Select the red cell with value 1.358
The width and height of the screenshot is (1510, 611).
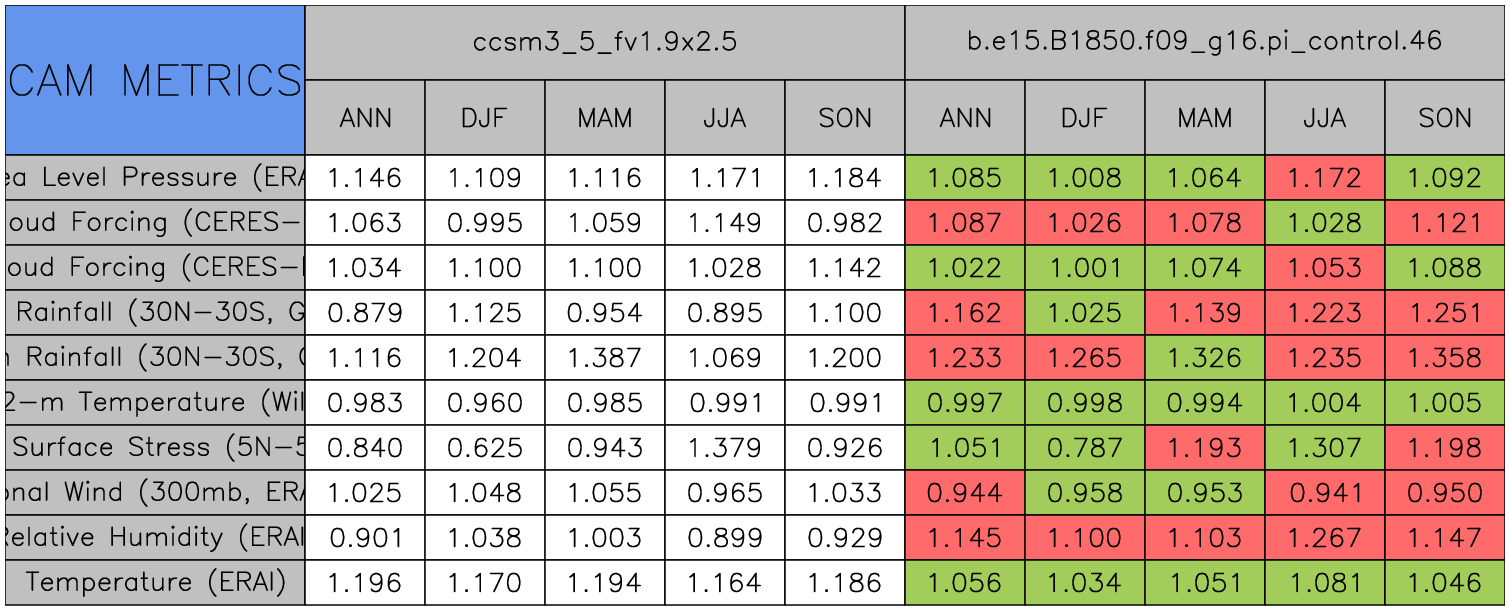[x=1445, y=358]
